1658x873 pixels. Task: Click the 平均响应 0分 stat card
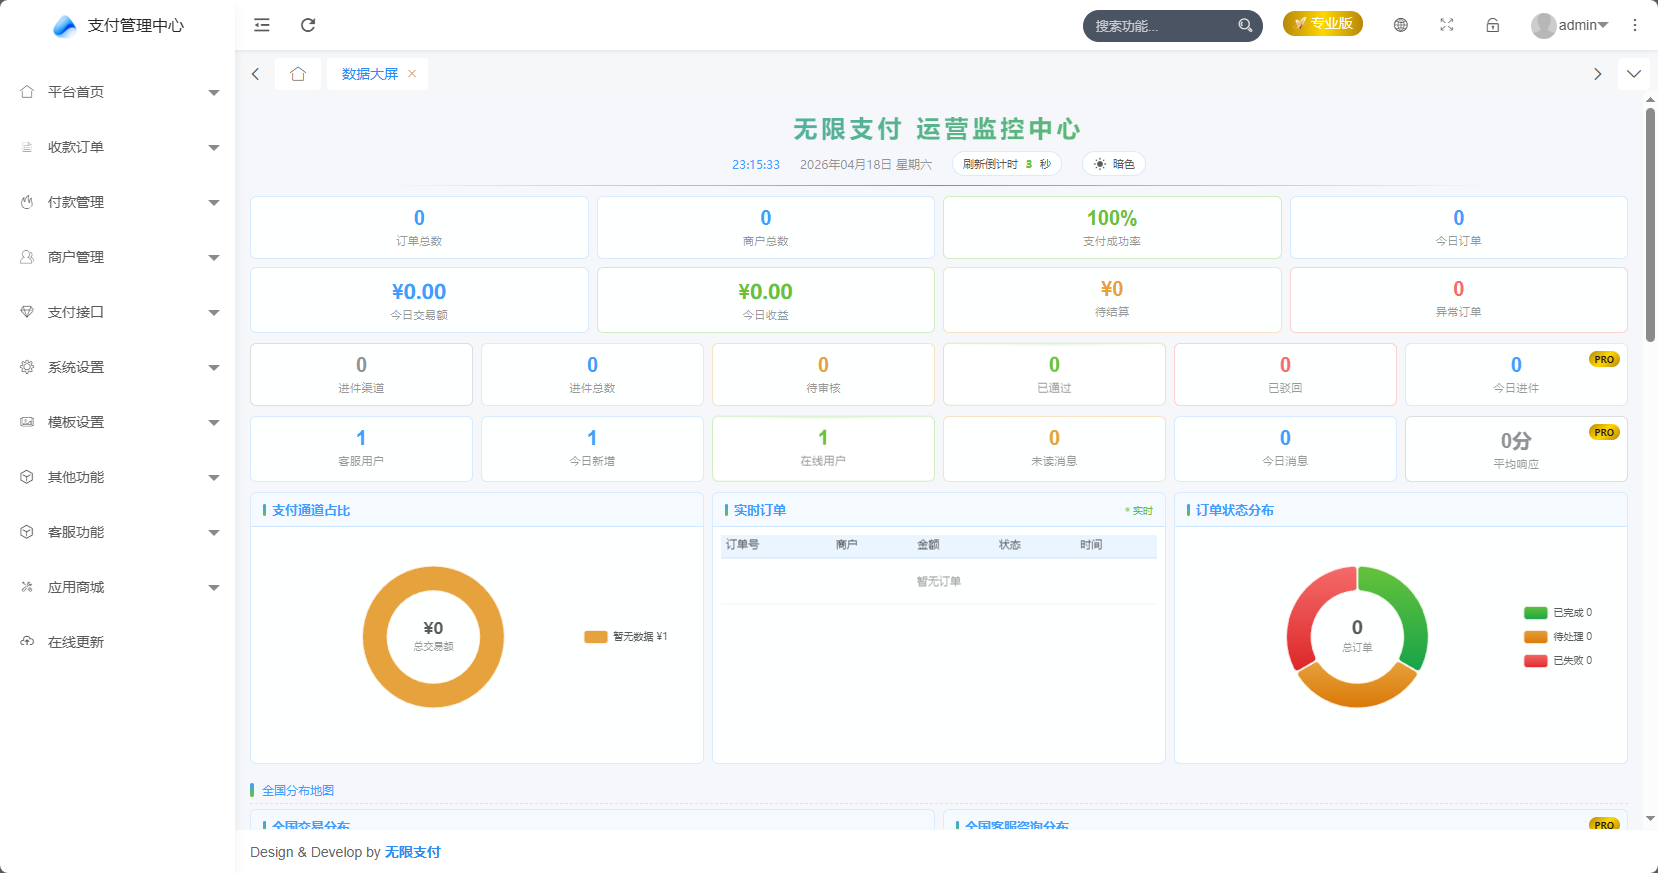(1516, 449)
